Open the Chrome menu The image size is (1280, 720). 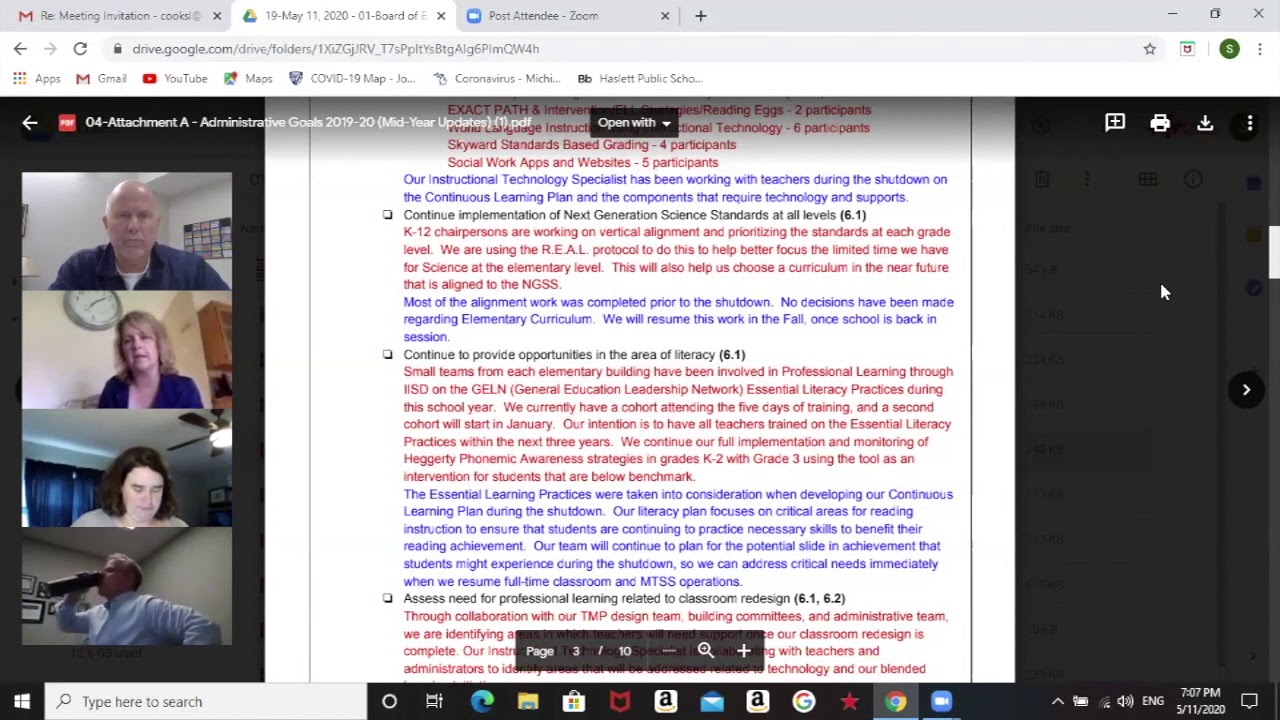[x=1259, y=48]
